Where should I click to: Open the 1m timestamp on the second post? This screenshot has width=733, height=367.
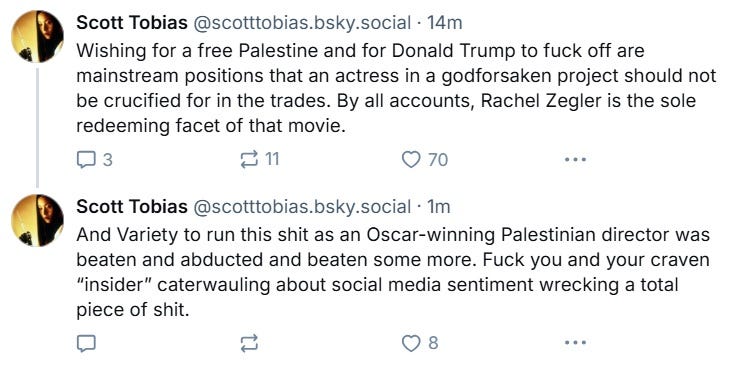pyautogui.click(x=438, y=207)
